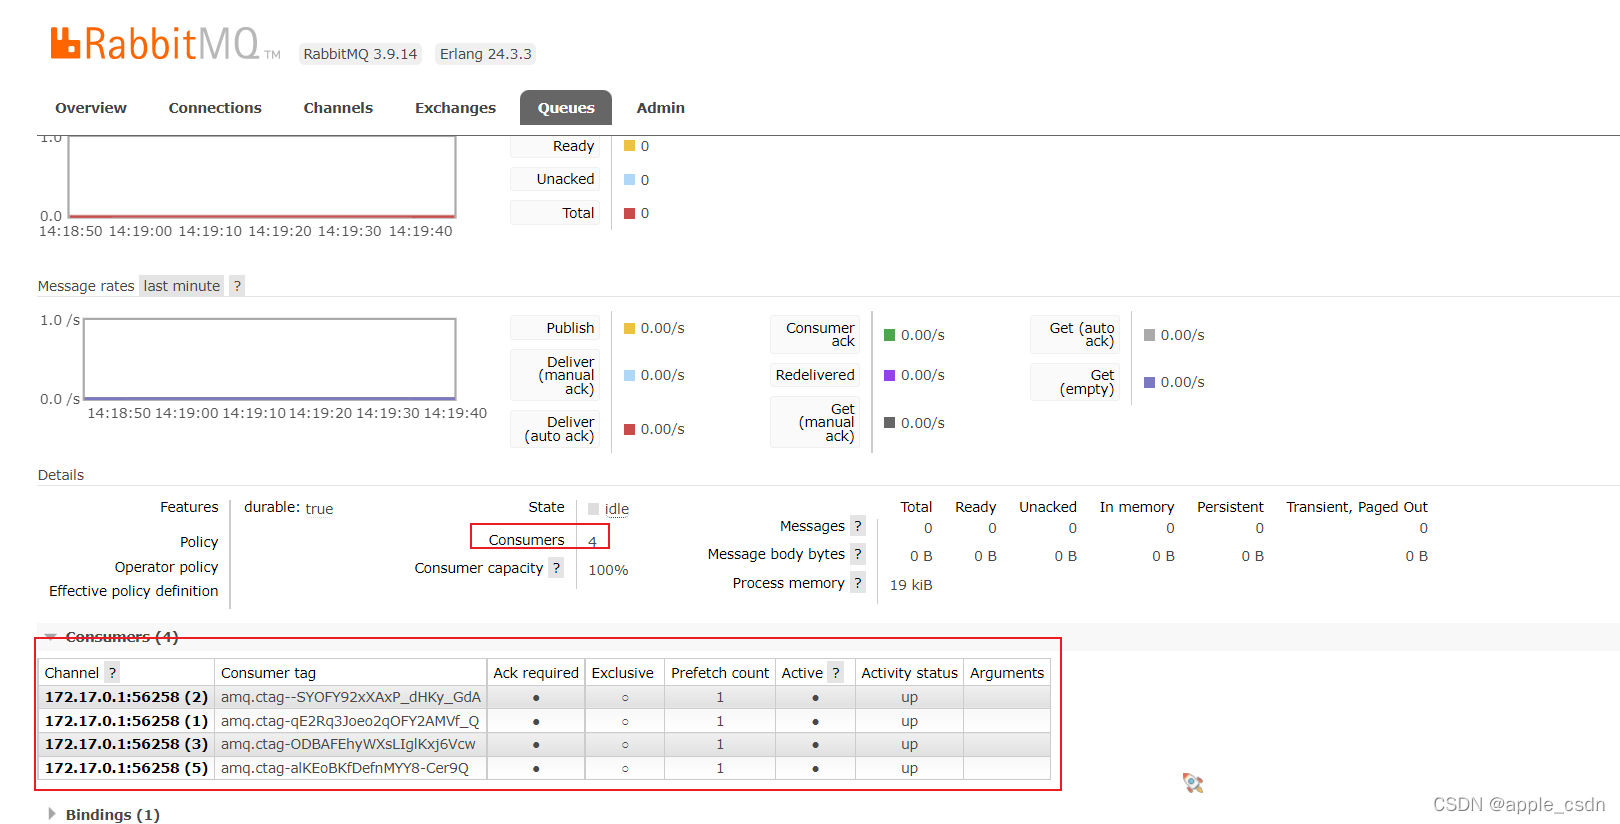Screen dimensions: 1620x824
Task: Click the 'durable: true' feature text
Action: coord(289,508)
